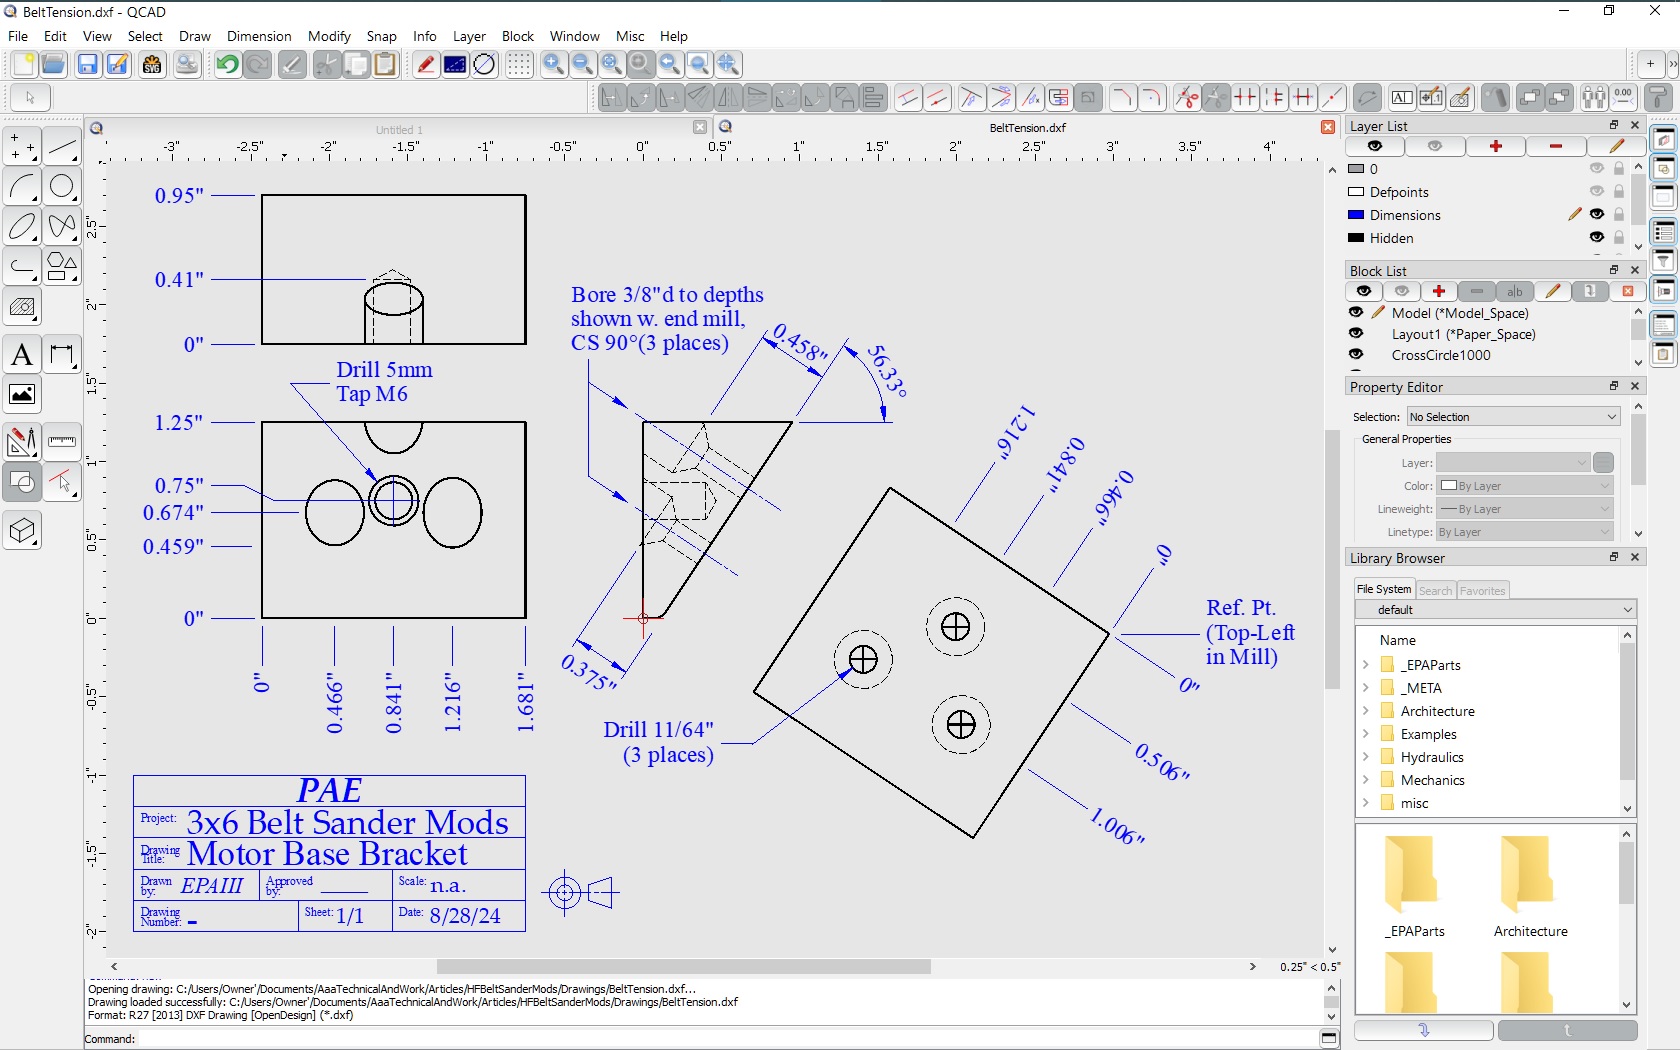Open the Selection dropdown in Property Editor
Viewport: 1680px width, 1050px height.
coord(1512,417)
